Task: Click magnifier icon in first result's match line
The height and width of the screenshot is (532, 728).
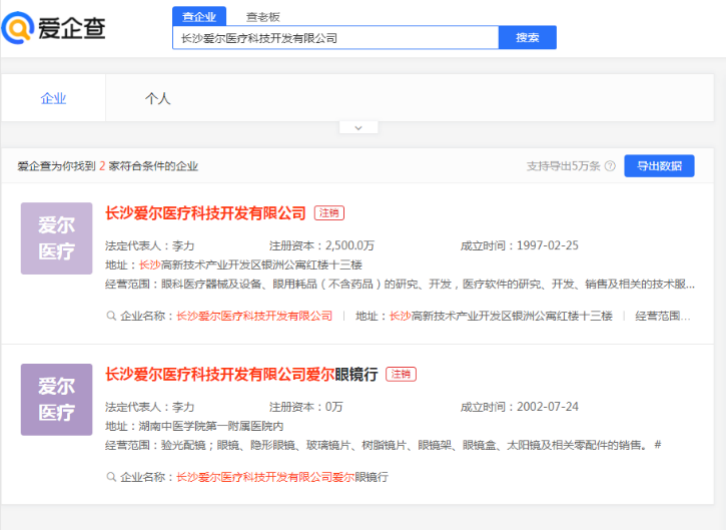Action: coord(111,316)
